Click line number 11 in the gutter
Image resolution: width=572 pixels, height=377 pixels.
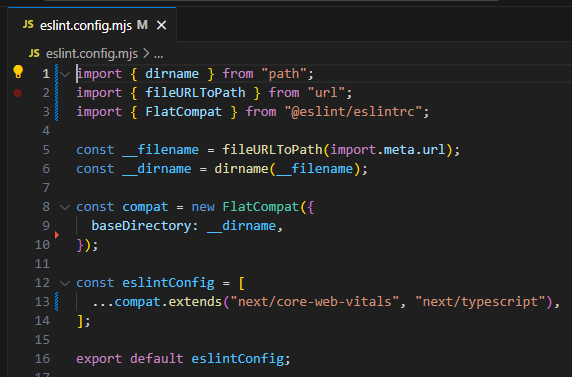point(42,264)
